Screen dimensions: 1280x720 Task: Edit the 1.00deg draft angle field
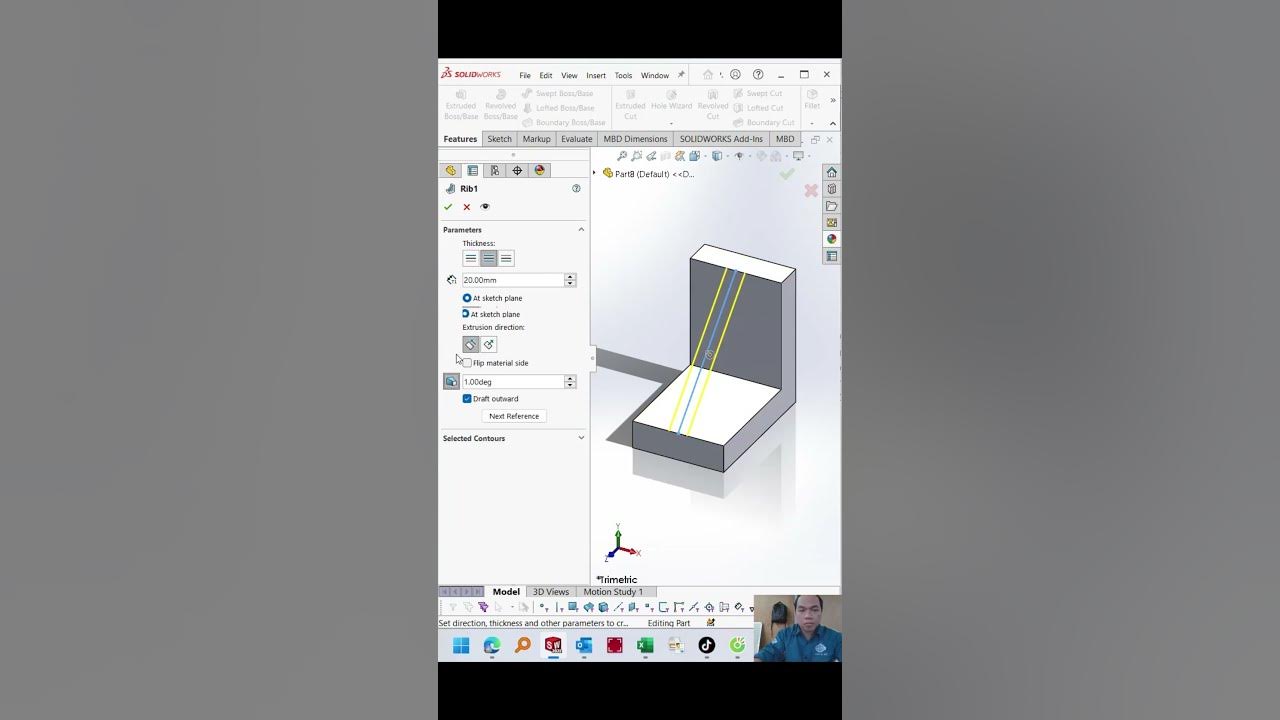click(x=513, y=382)
